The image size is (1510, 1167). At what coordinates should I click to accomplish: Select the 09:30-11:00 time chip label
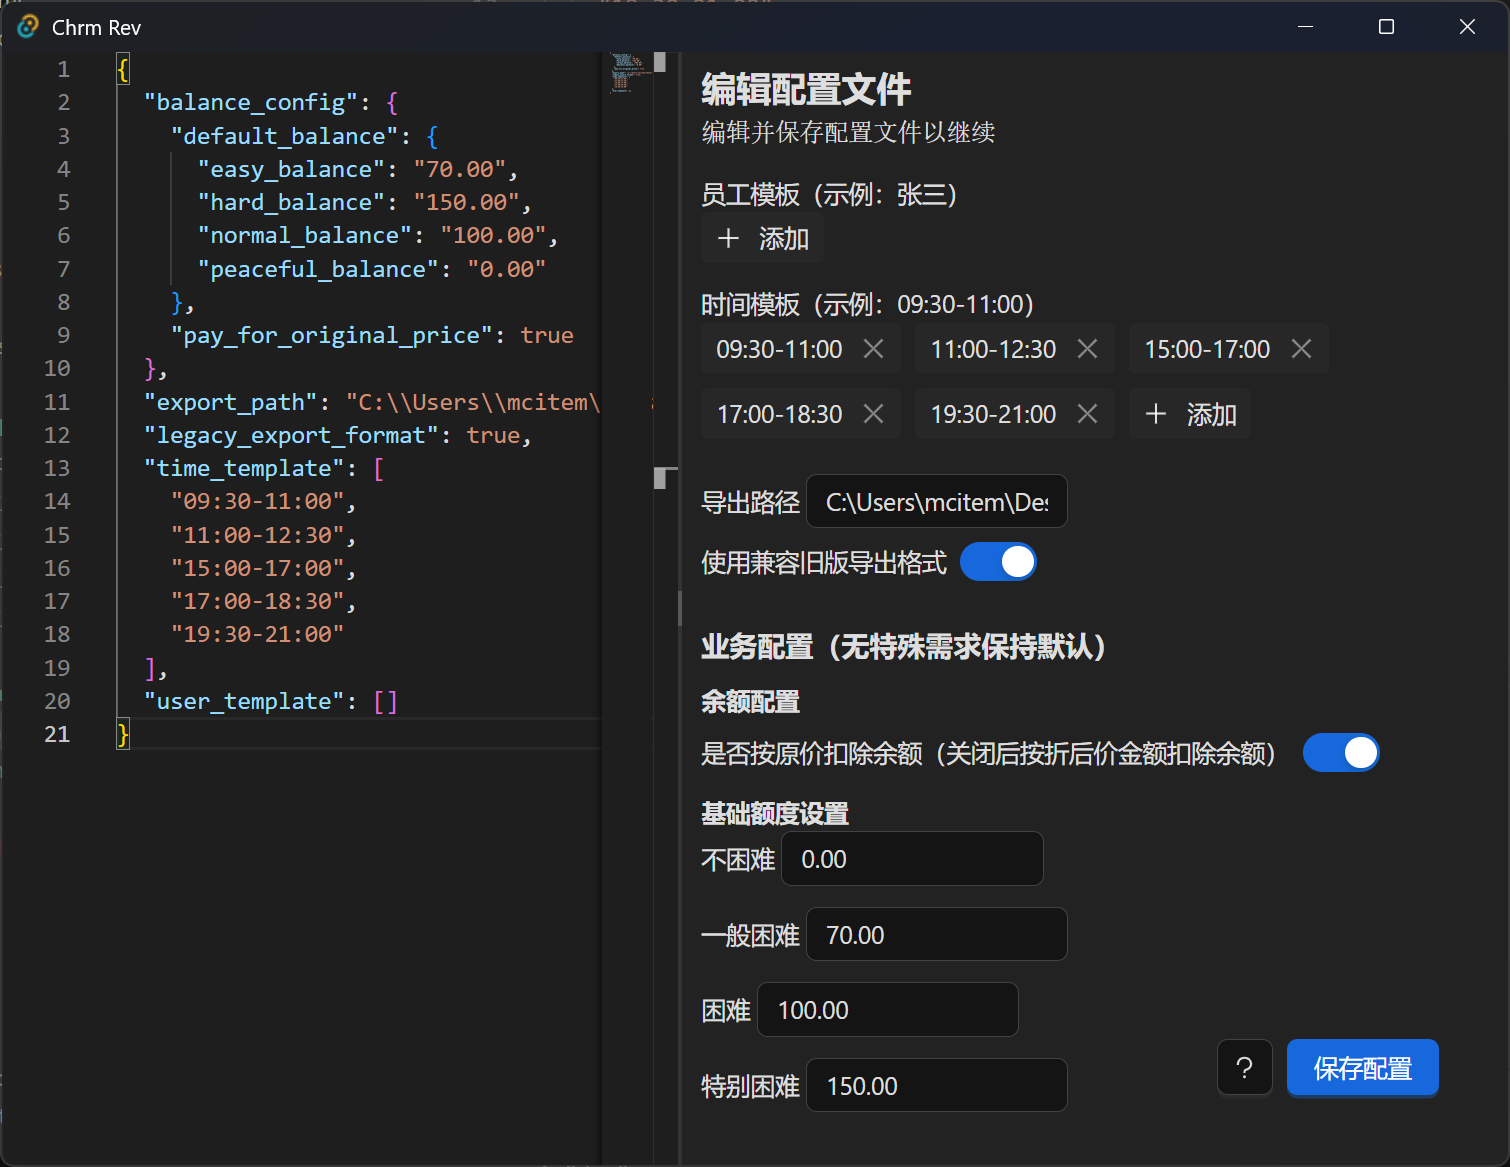[779, 349]
